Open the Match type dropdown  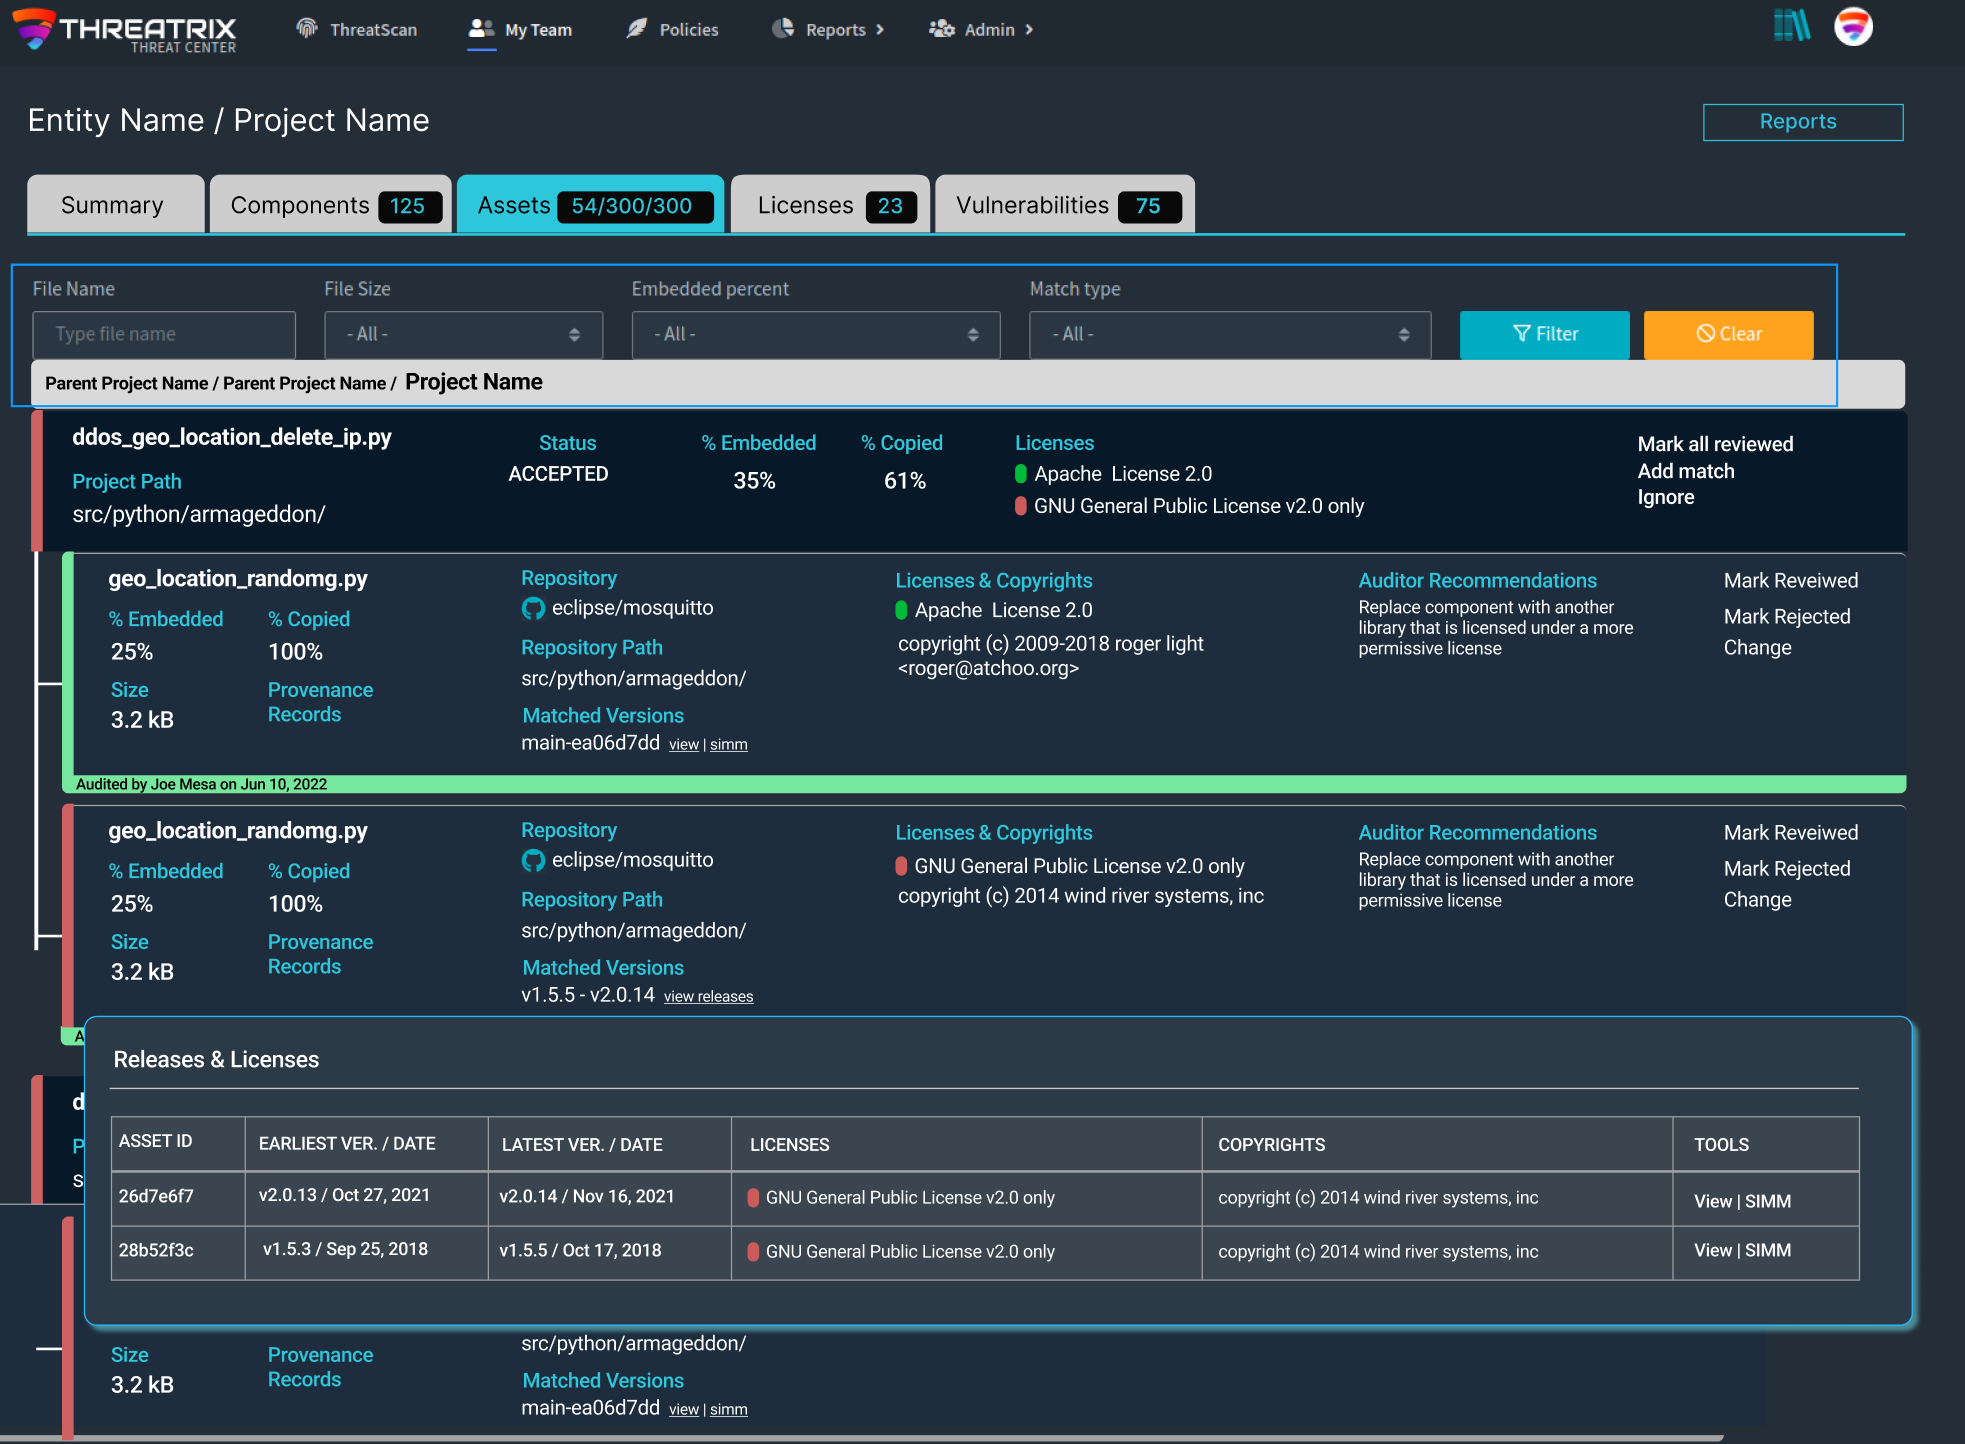point(1229,334)
